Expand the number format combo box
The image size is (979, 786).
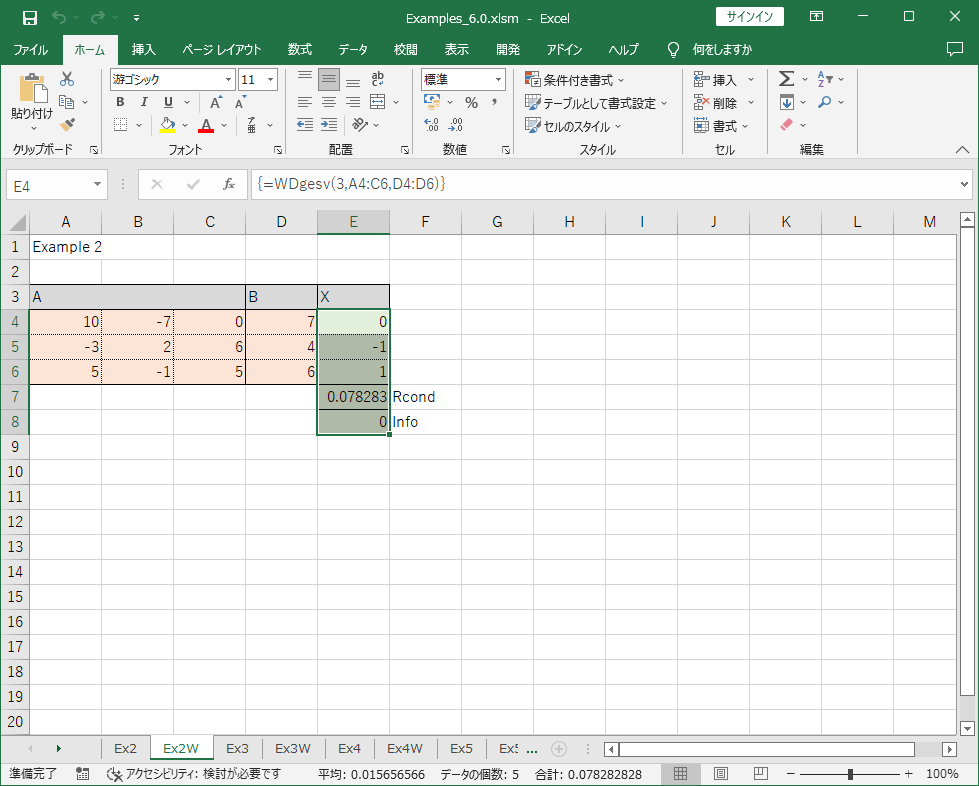click(499, 80)
